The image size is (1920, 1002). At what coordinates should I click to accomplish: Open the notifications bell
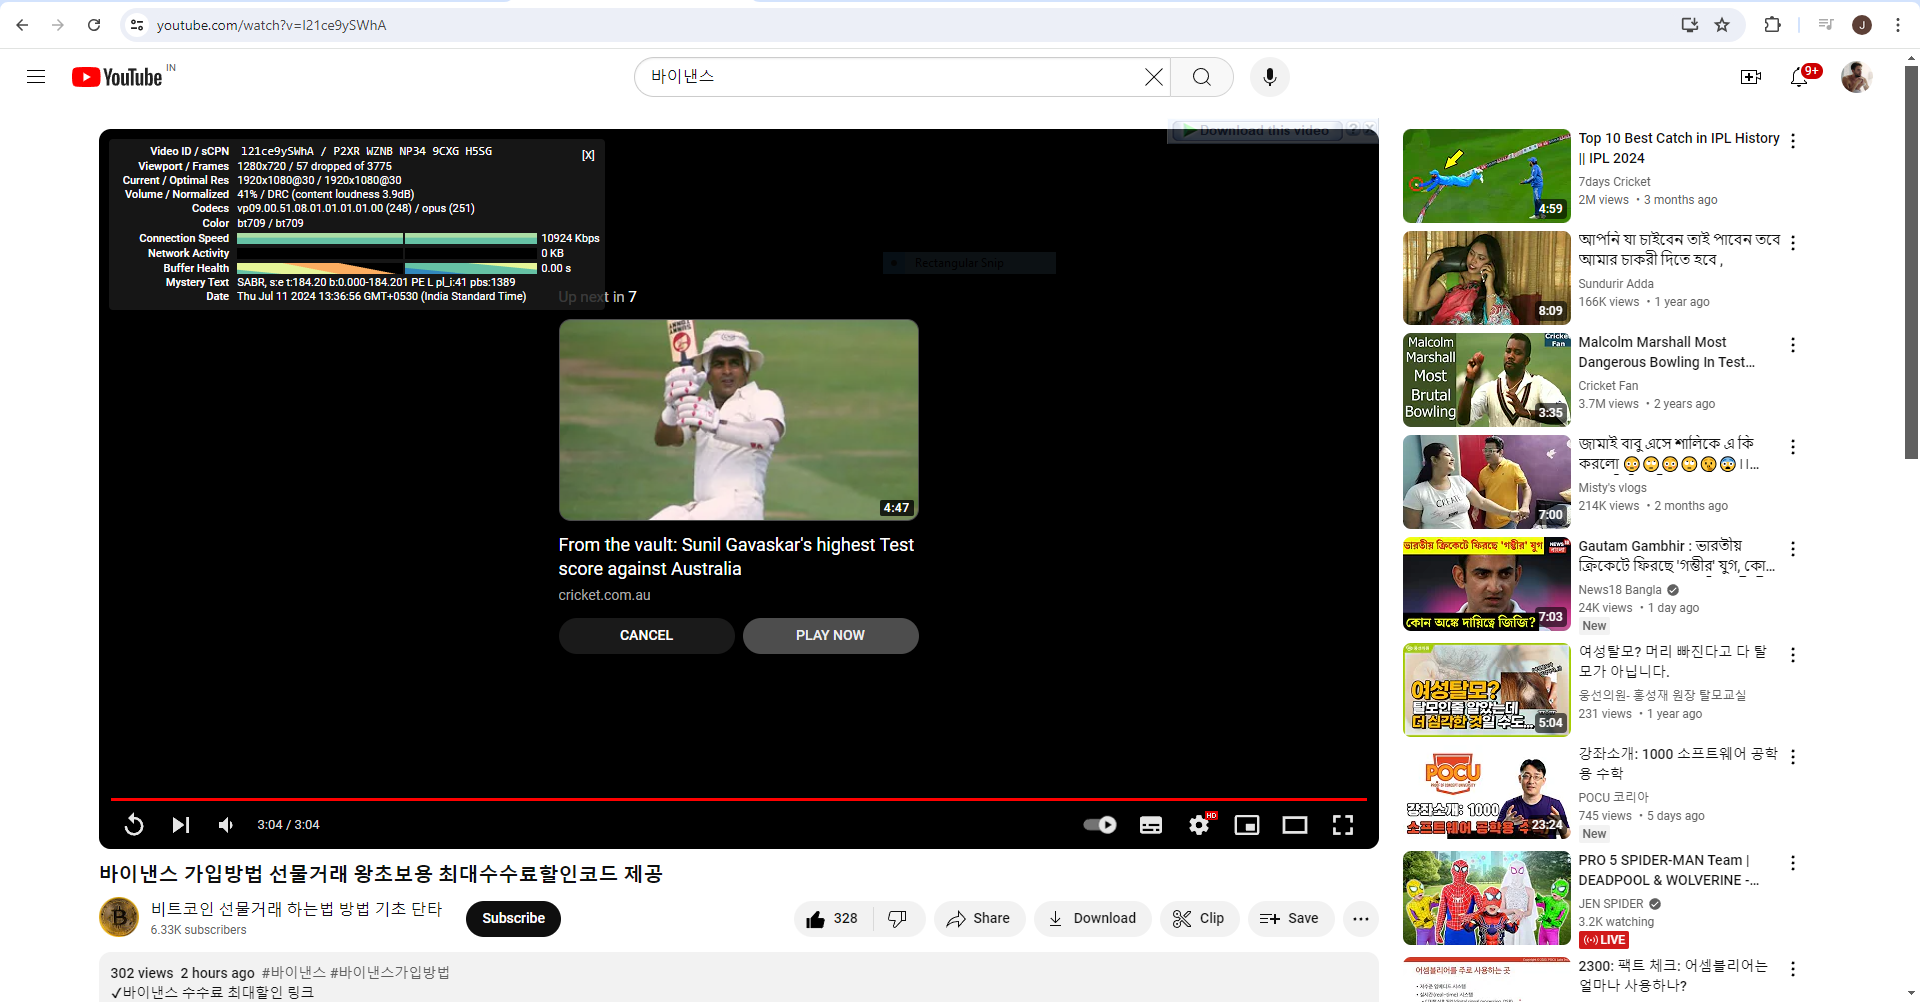tap(1800, 77)
